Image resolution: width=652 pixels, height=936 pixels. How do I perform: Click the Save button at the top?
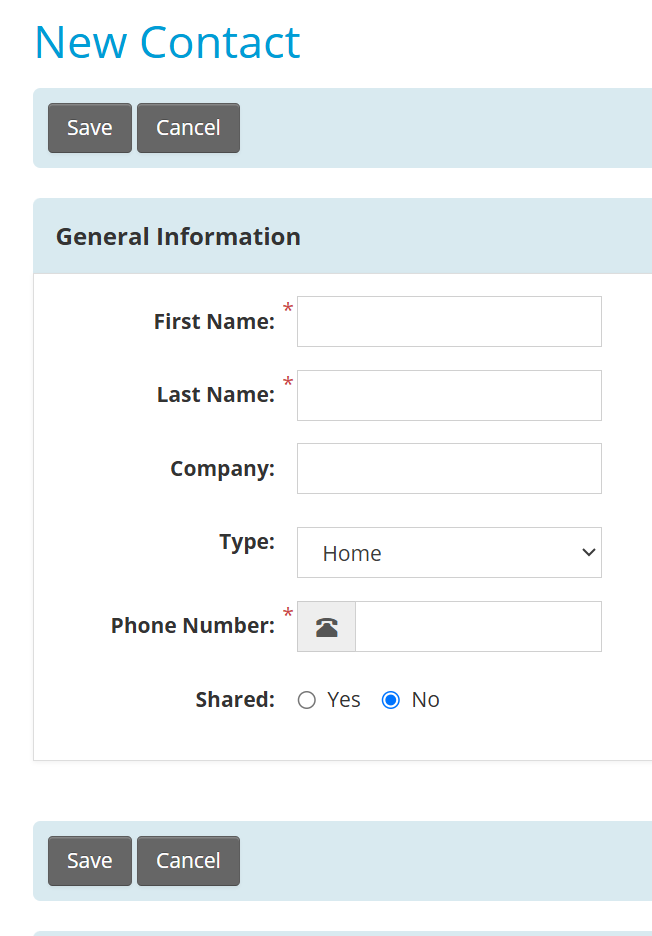(x=90, y=128)
